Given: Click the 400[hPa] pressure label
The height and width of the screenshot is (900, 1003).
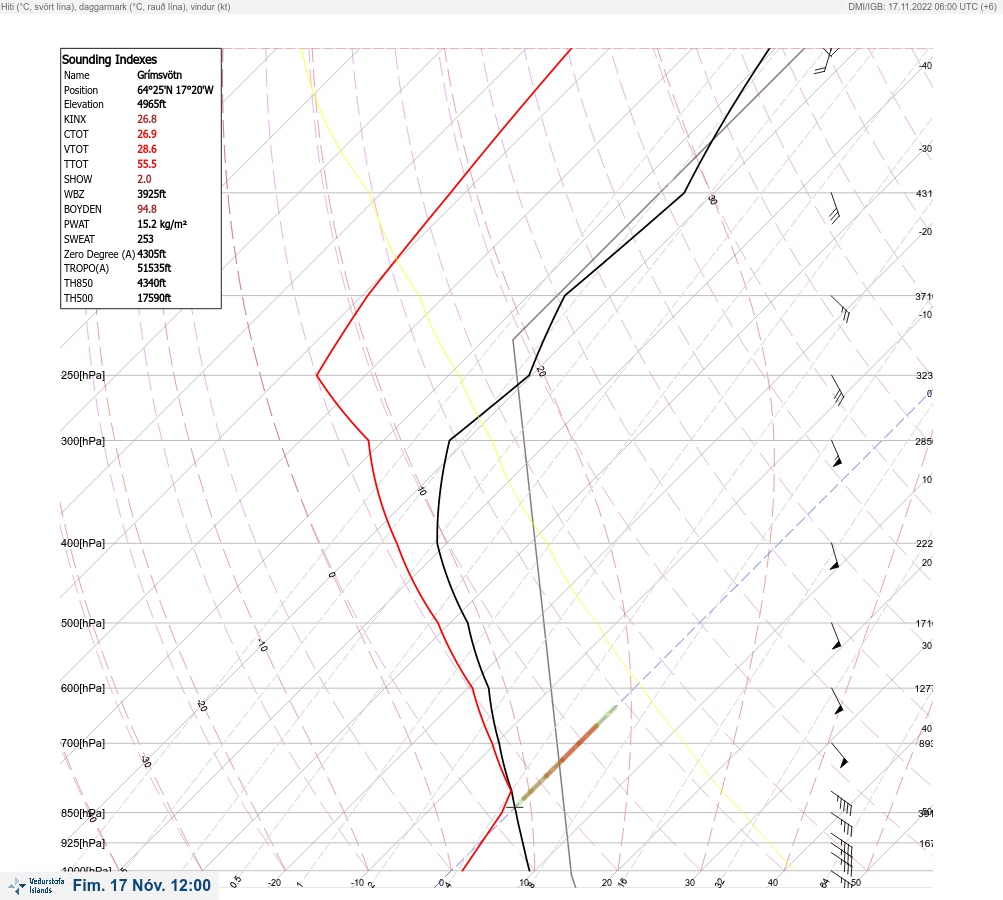Looking at the screenshot, I should click(83, 543).
